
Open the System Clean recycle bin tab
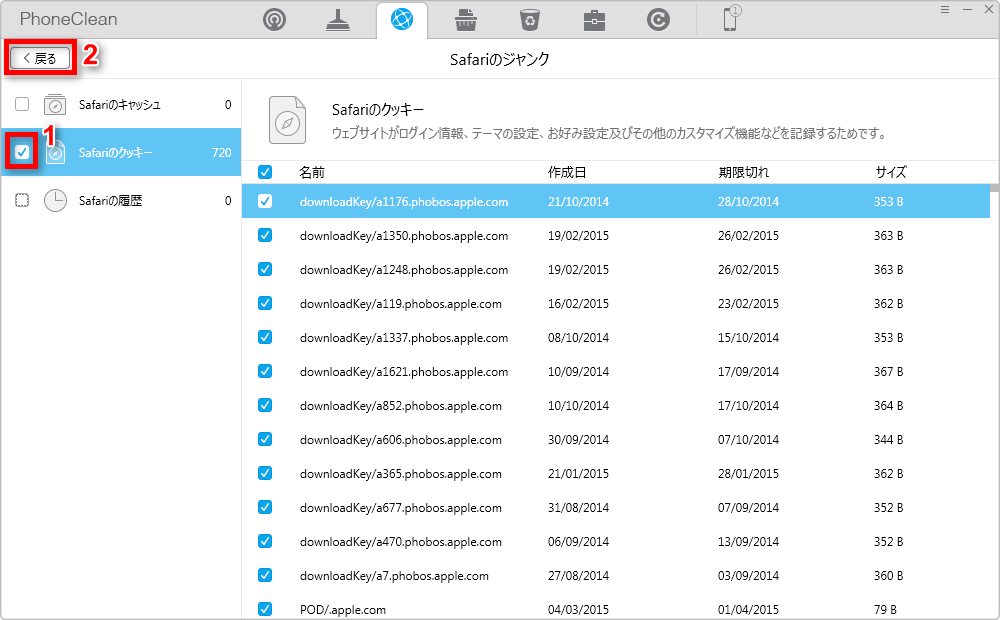529,20
